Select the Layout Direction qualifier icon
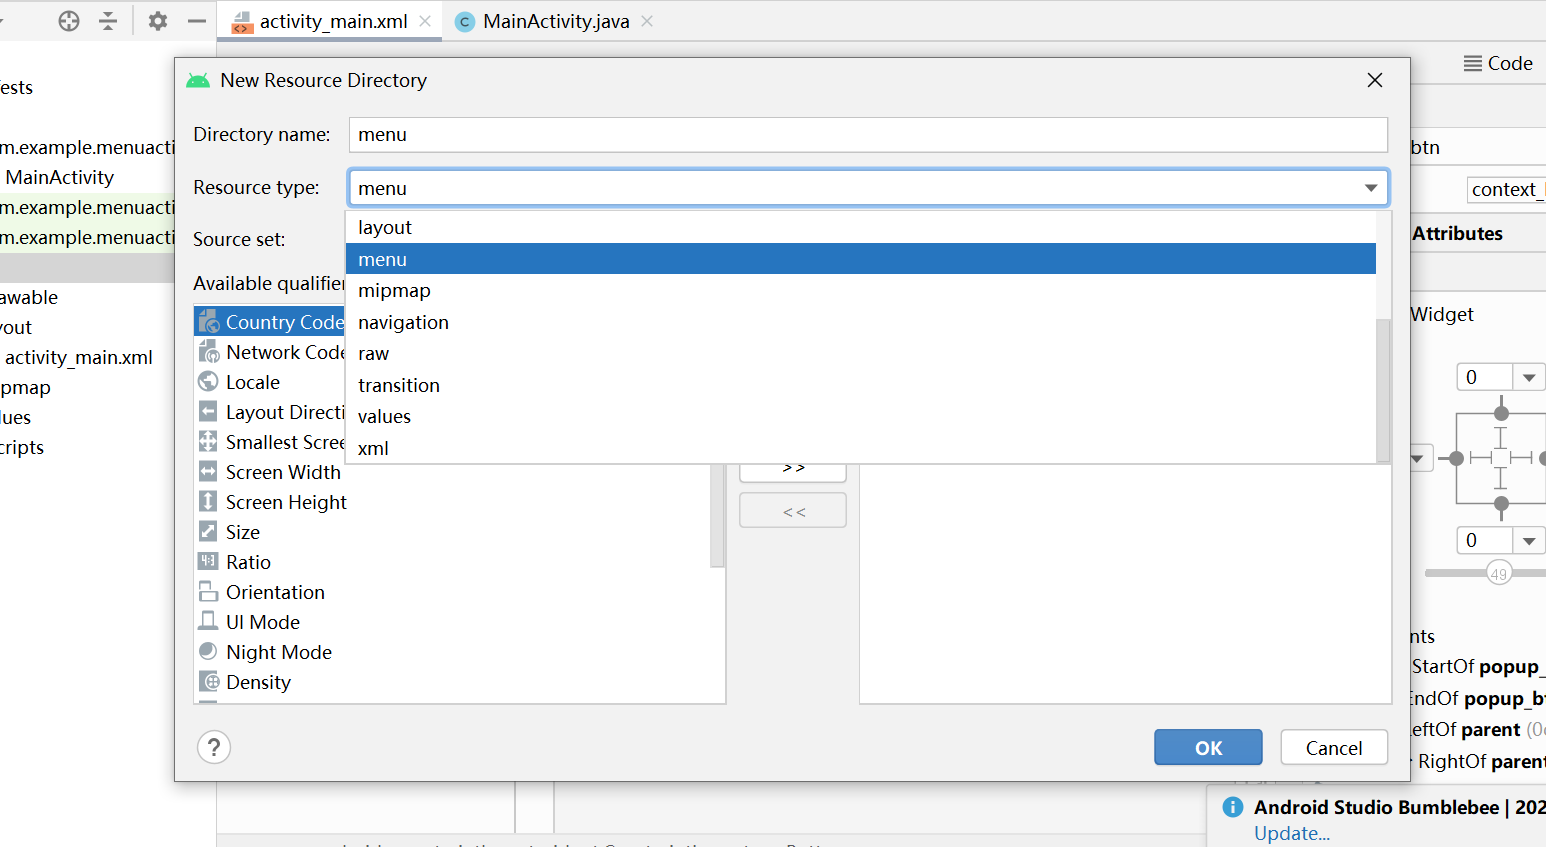Viewport: 1546px width, 847px height. pos(207,411)
